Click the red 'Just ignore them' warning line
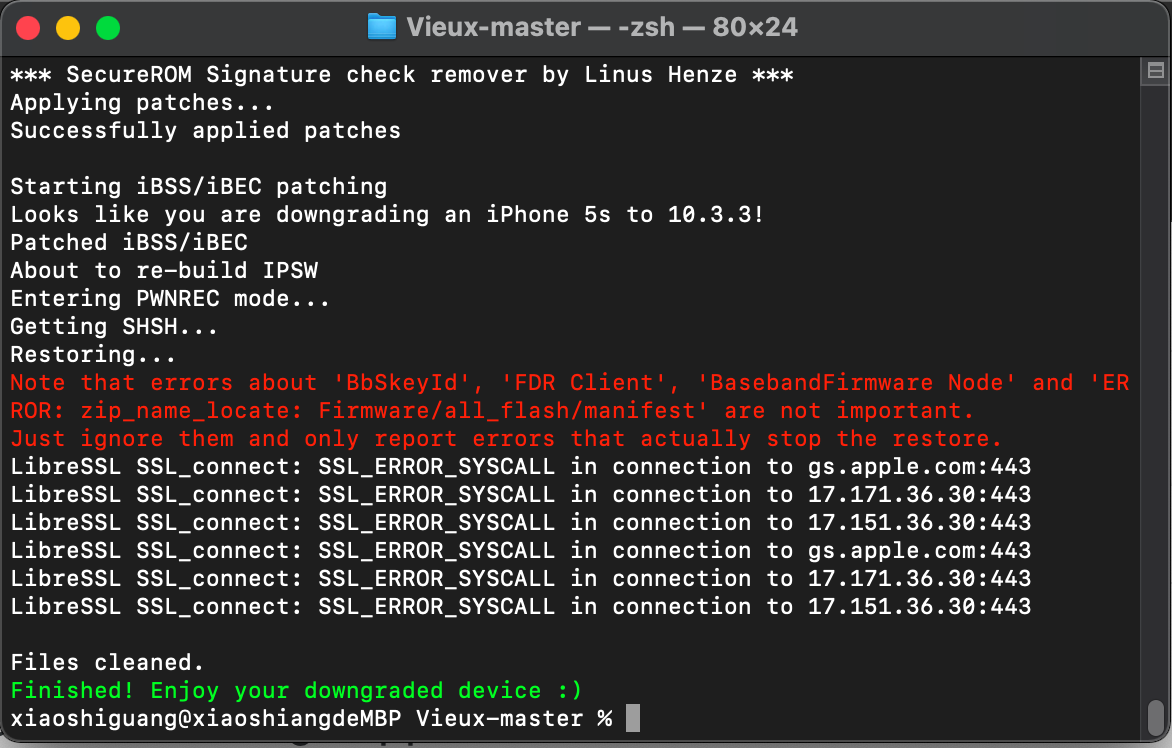 (506, 438)
